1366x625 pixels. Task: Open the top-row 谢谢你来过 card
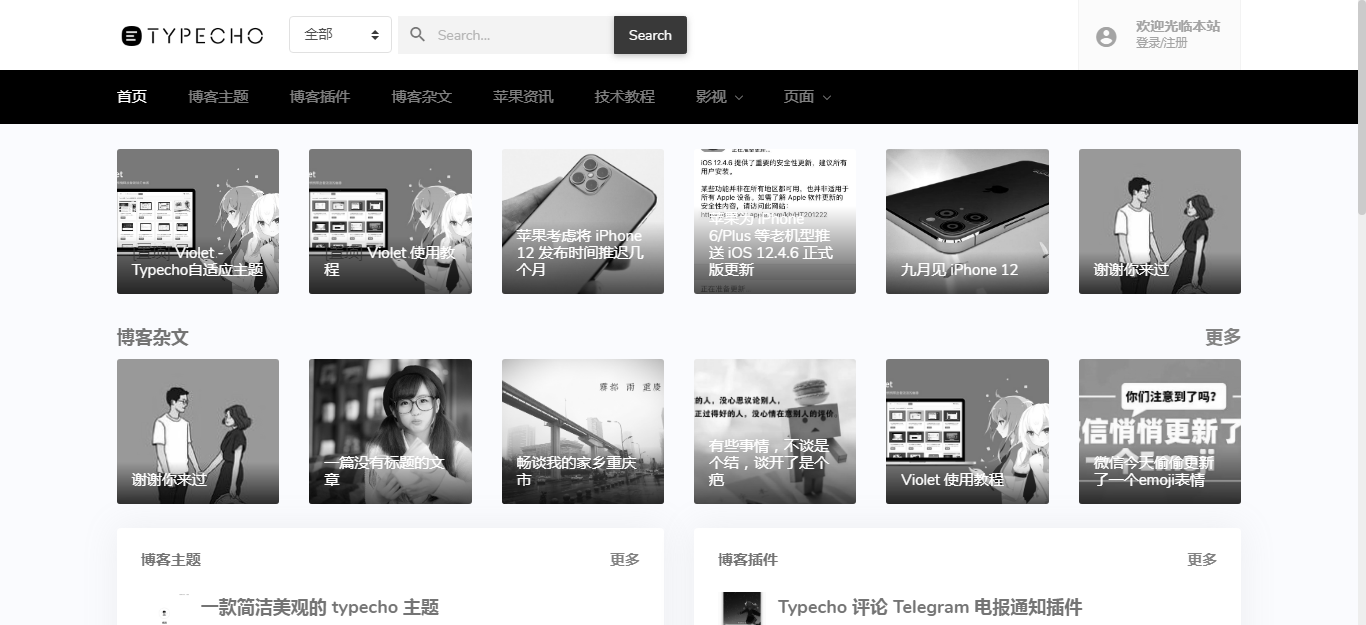point(1160,221)
